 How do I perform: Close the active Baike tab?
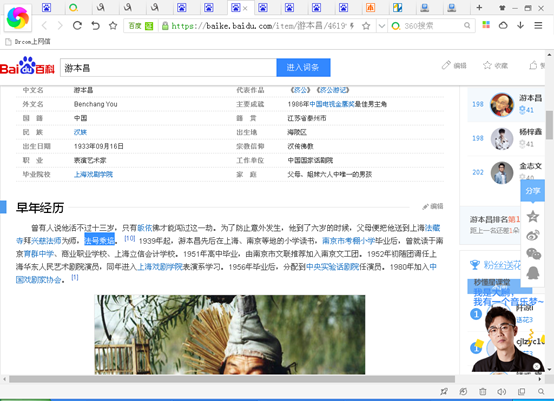pos(245,8)
